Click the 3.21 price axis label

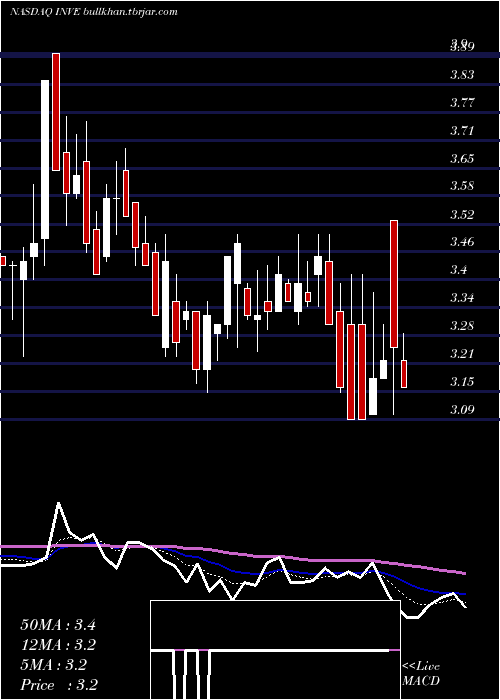462,354
